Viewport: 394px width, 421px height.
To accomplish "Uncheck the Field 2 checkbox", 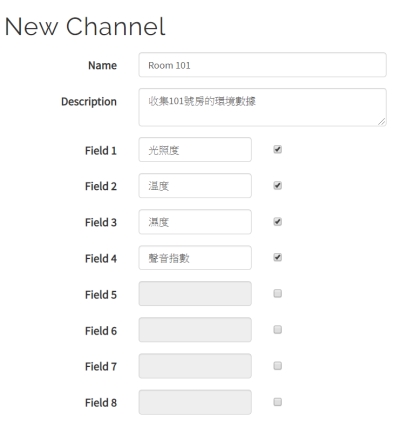I will coord(277,185).
